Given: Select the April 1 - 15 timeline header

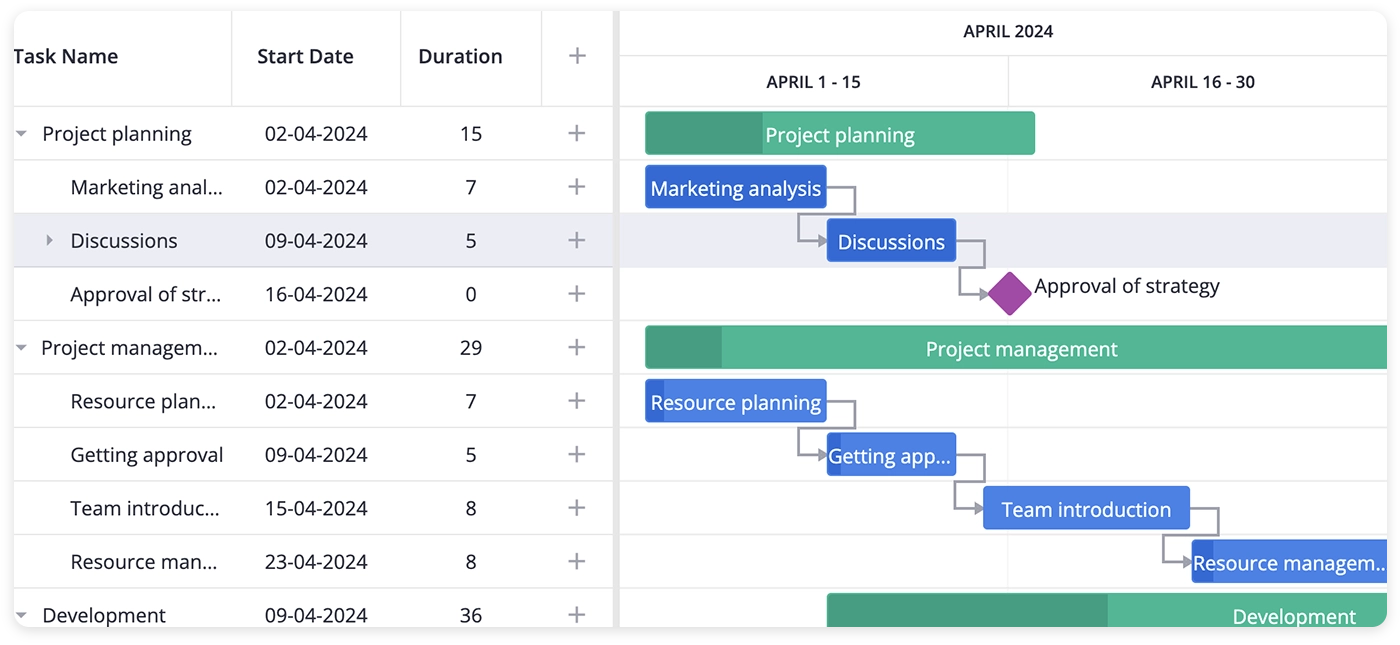Looking at the screenshot, I should click(813, 82).
